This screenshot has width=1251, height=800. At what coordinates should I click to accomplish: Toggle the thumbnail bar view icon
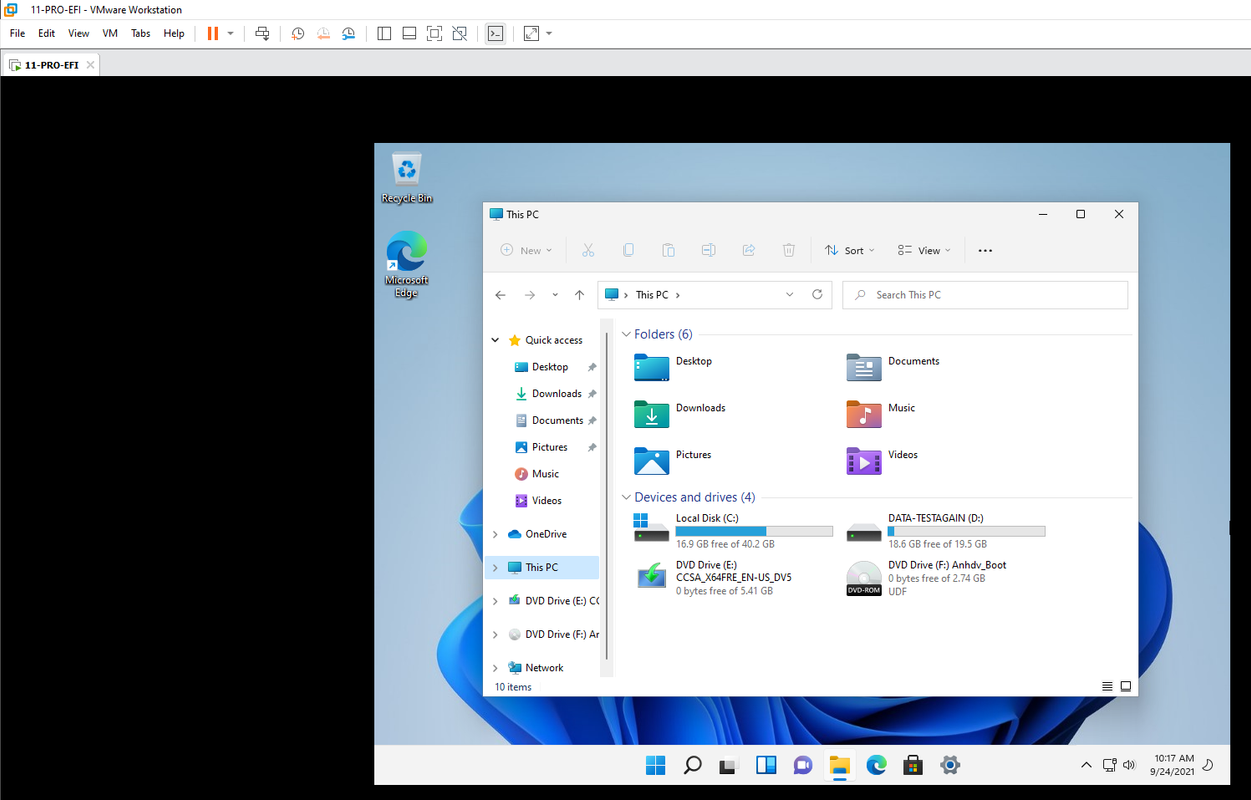(x=409, y=33)
